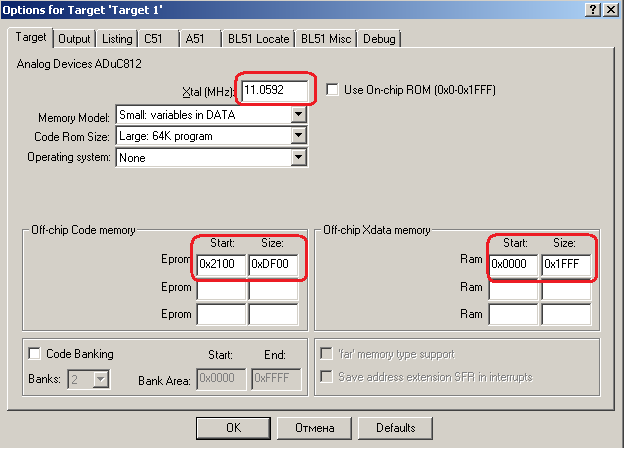Select the A51 tab
Image resolution: width=625 pixels, height=449 pixels.
point(200,39)
